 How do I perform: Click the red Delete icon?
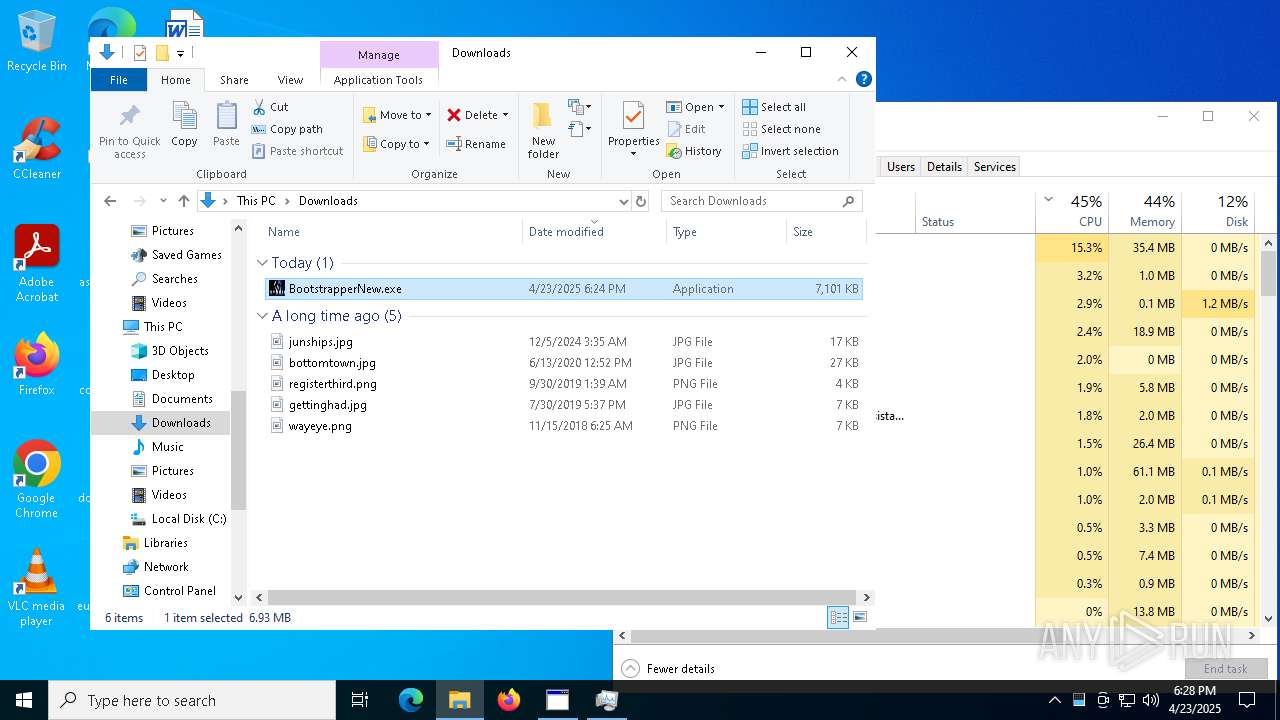tap(454, 115)
